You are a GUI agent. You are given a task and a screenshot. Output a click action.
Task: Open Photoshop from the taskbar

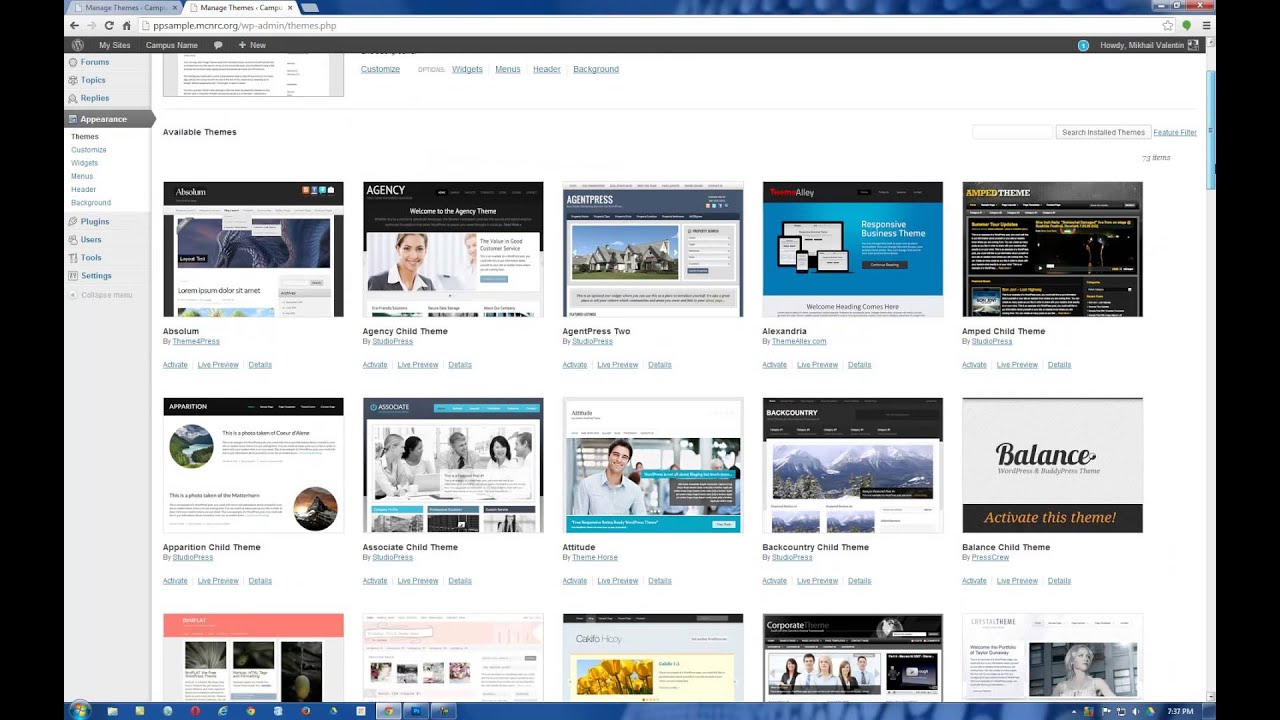click(416, 710)
